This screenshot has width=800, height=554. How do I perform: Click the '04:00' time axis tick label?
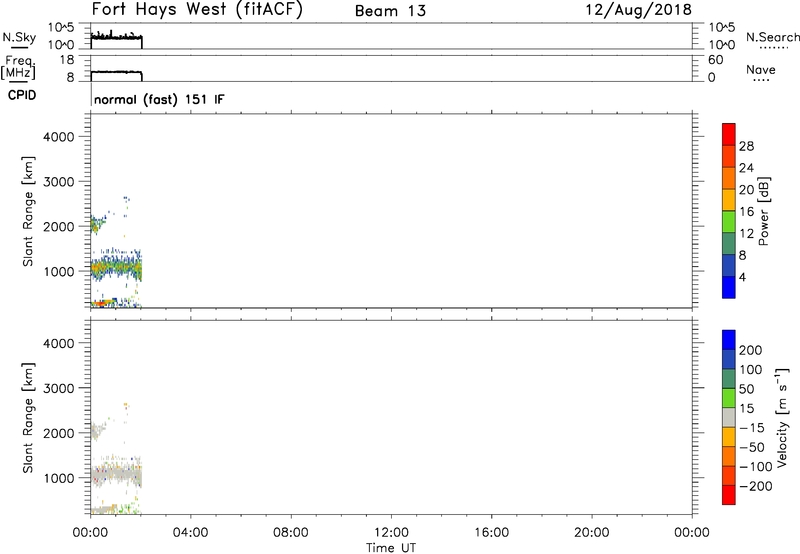click(190, 533)
